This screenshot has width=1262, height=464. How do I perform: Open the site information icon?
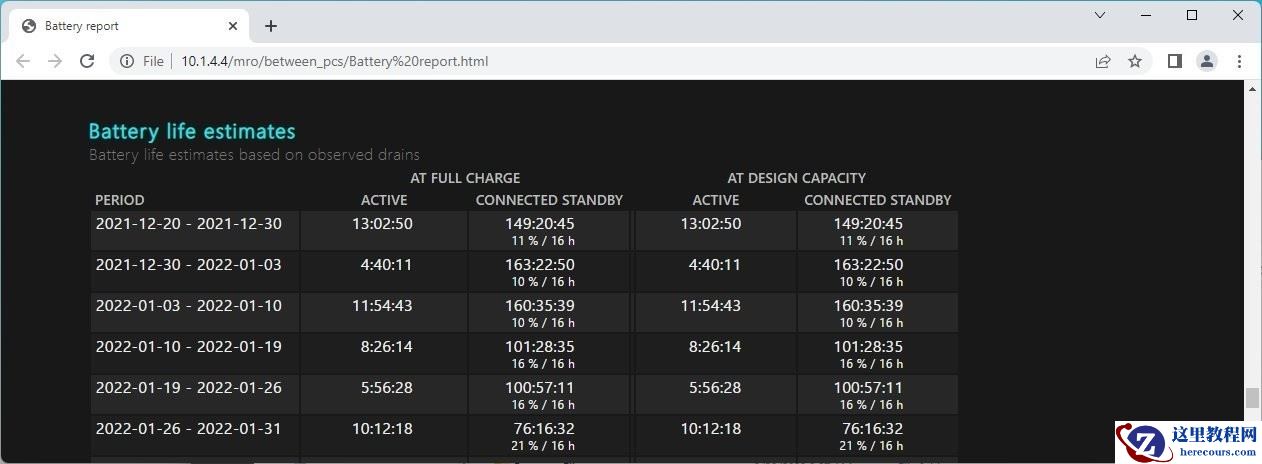click(127, 61)
